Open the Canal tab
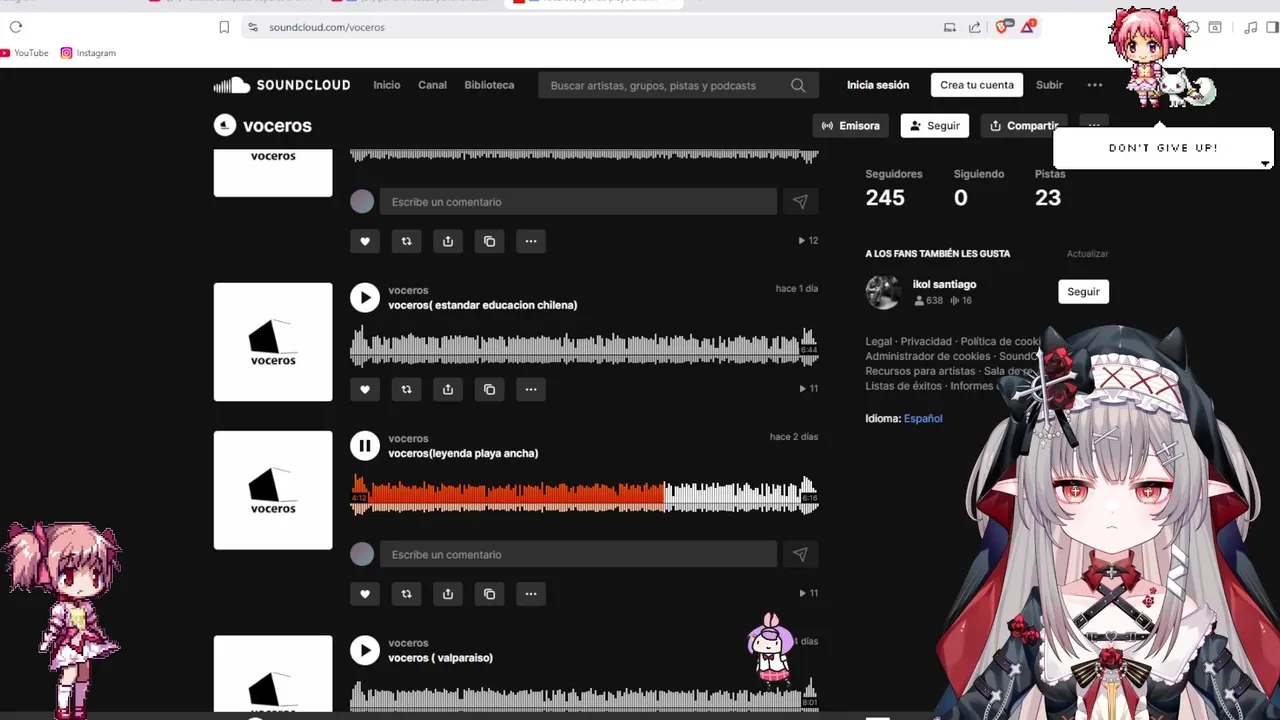The width and height of the screenshot is (1280, 720). click(x=432, y=85)
